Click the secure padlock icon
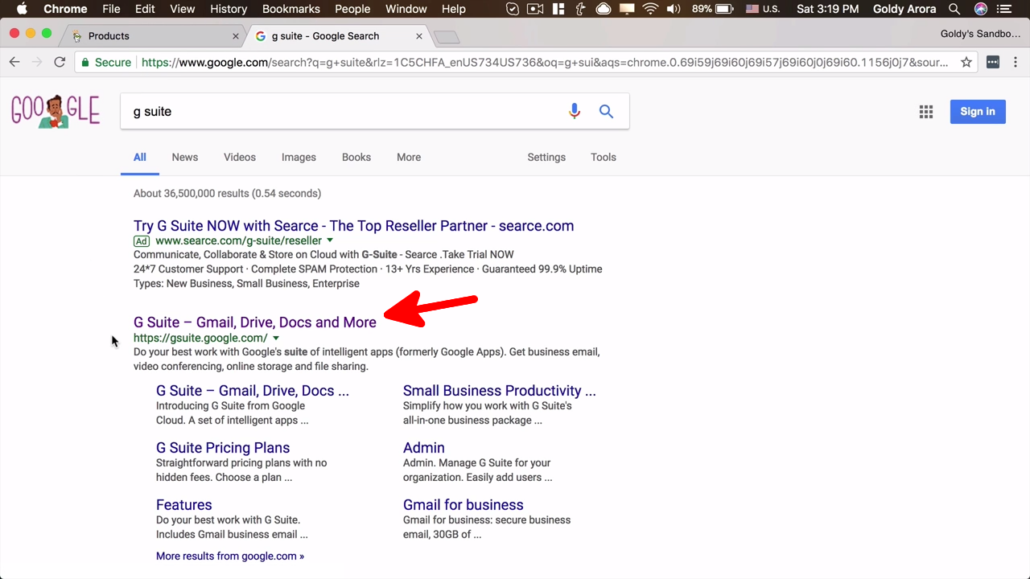The width and height of the screenshot is (1030, 579). pos(85,62)
